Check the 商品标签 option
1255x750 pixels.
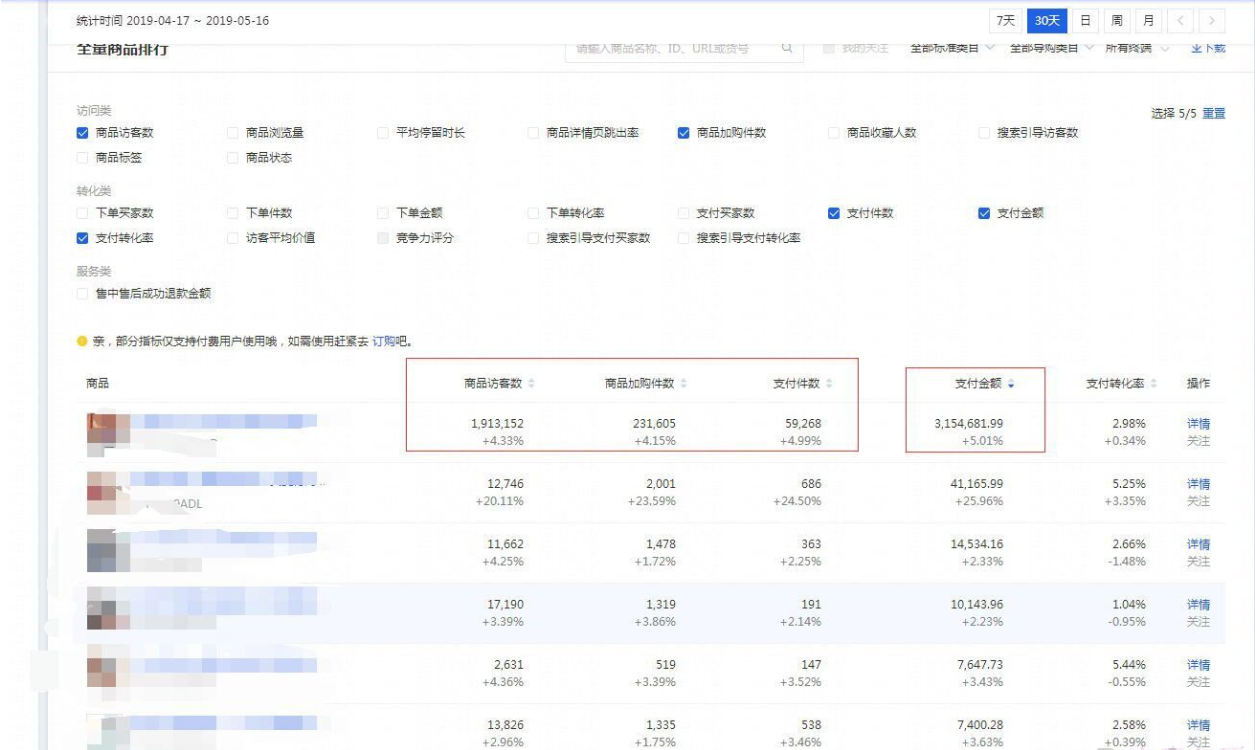pos(83,158)
